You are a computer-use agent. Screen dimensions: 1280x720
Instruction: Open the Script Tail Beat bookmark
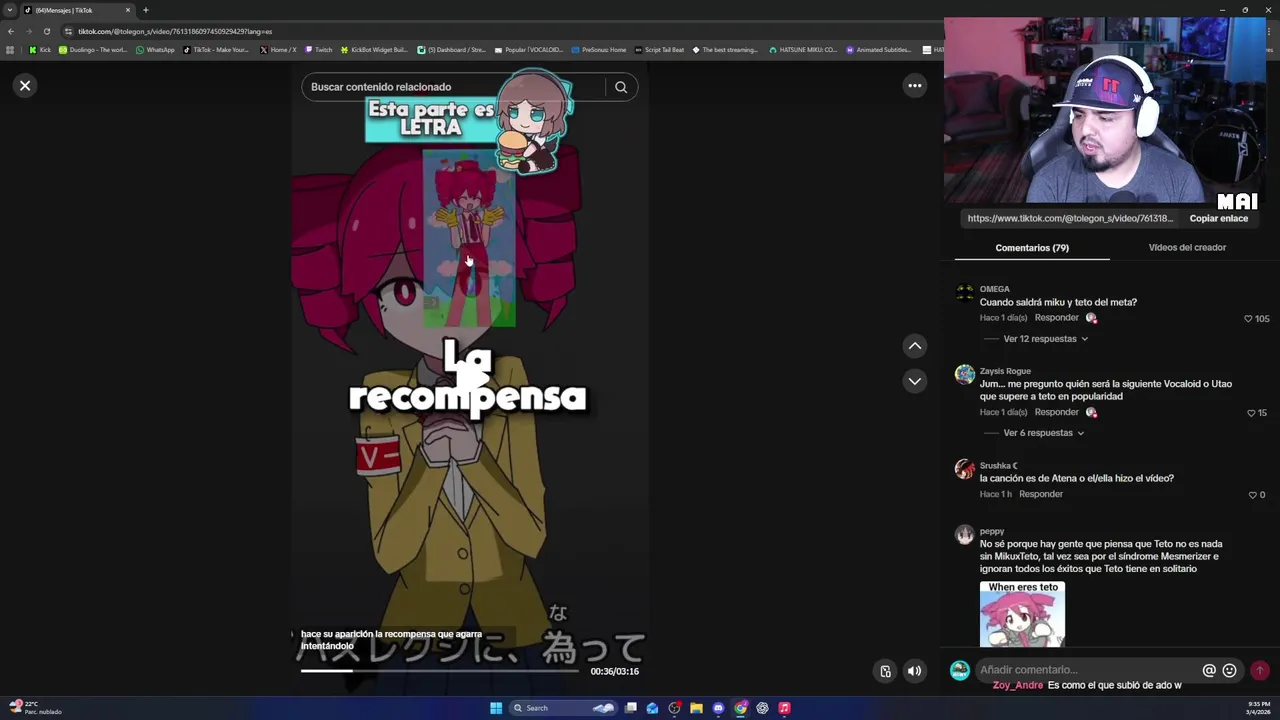point(659,49)
